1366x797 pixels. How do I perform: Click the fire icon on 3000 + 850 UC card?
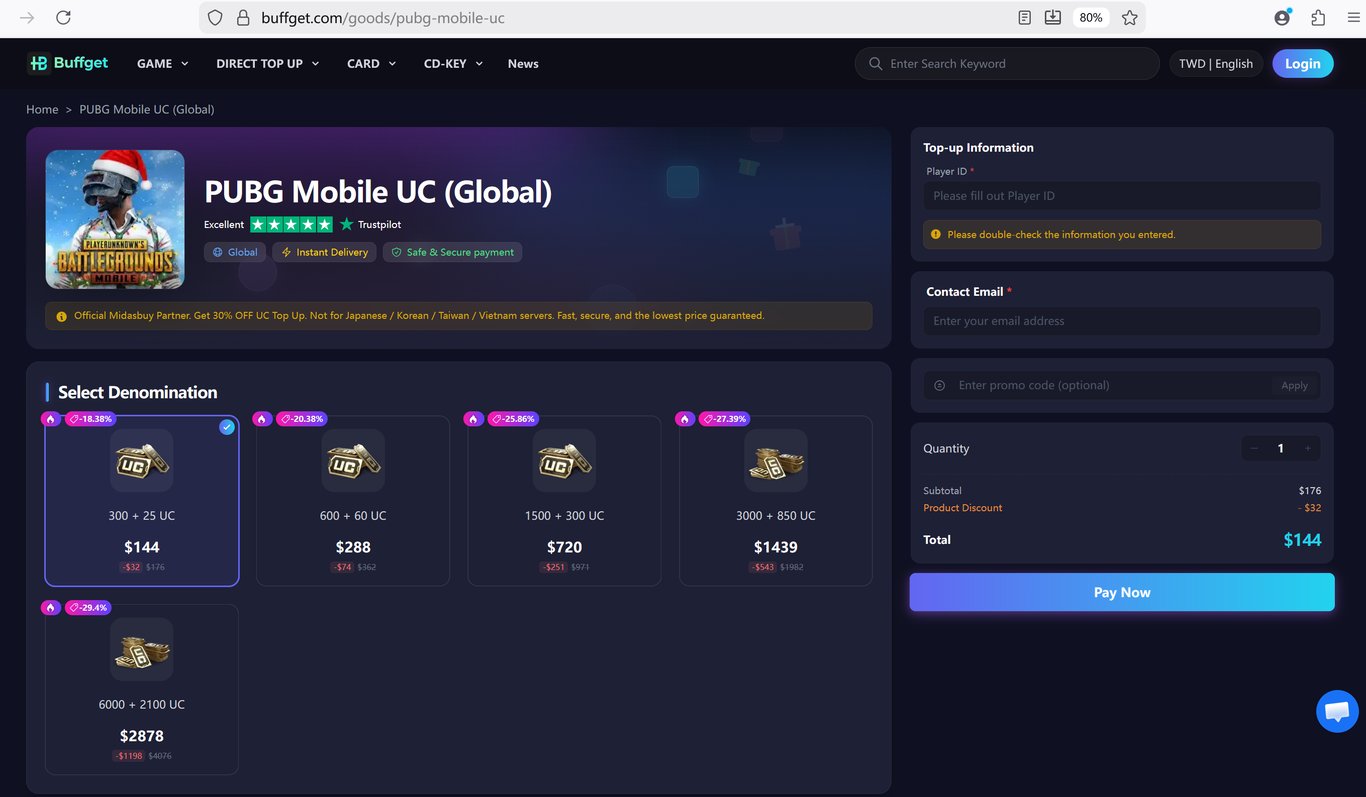685,419
